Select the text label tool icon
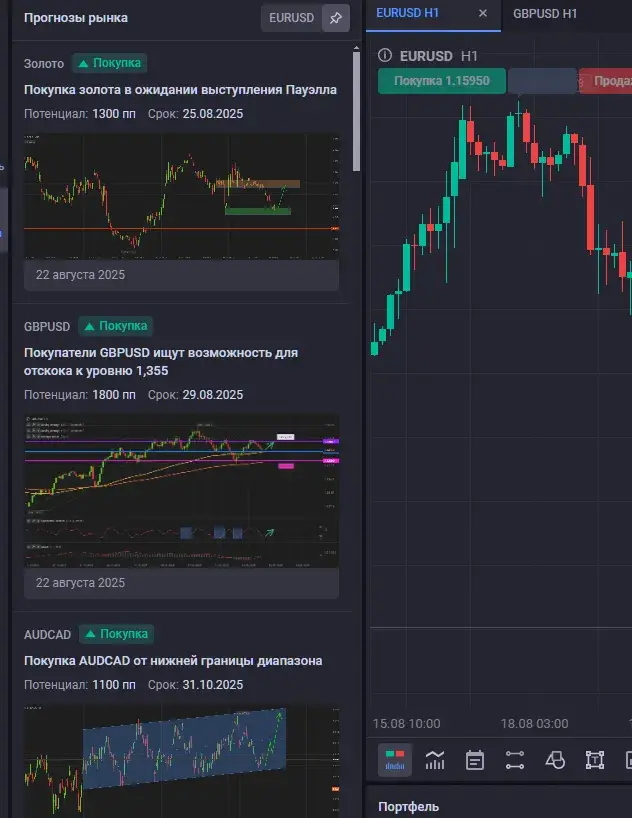The width and height of the screenshot is (632, 818). [x=594, y=760]
